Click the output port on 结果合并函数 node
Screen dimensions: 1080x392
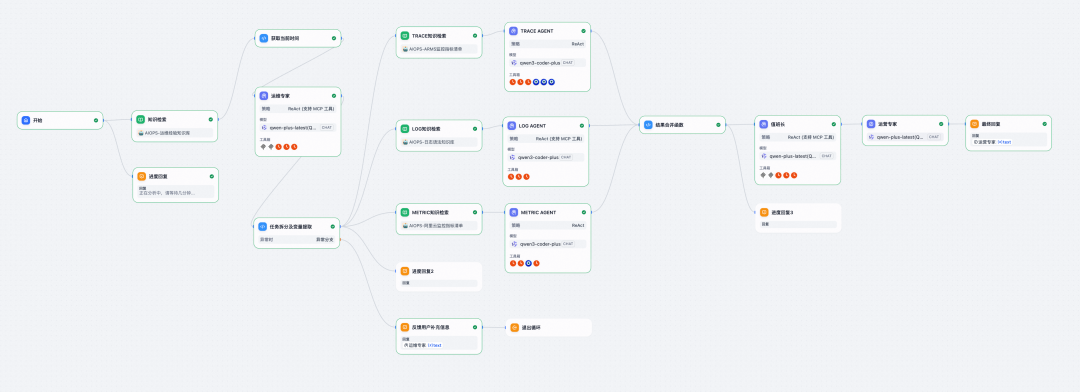[x=726, y=125]
